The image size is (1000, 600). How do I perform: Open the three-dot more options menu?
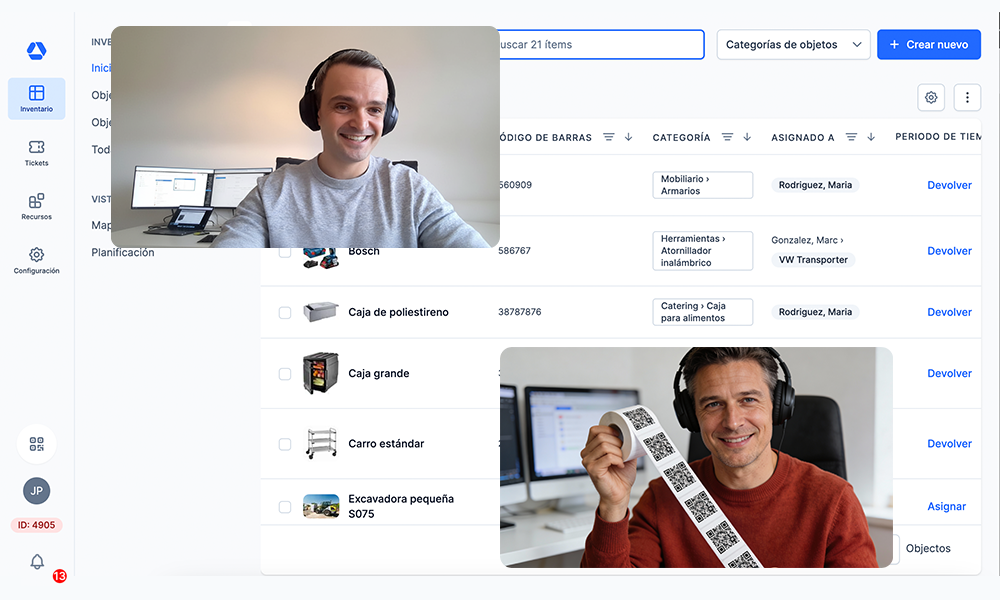pos(967,97)
